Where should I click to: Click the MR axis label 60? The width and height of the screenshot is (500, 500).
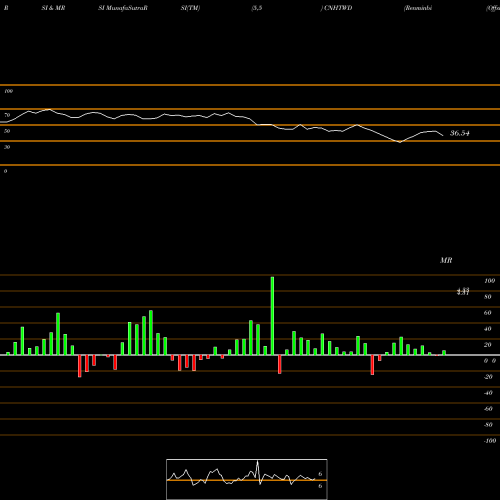pyautogui.click(x=487, y=313)
